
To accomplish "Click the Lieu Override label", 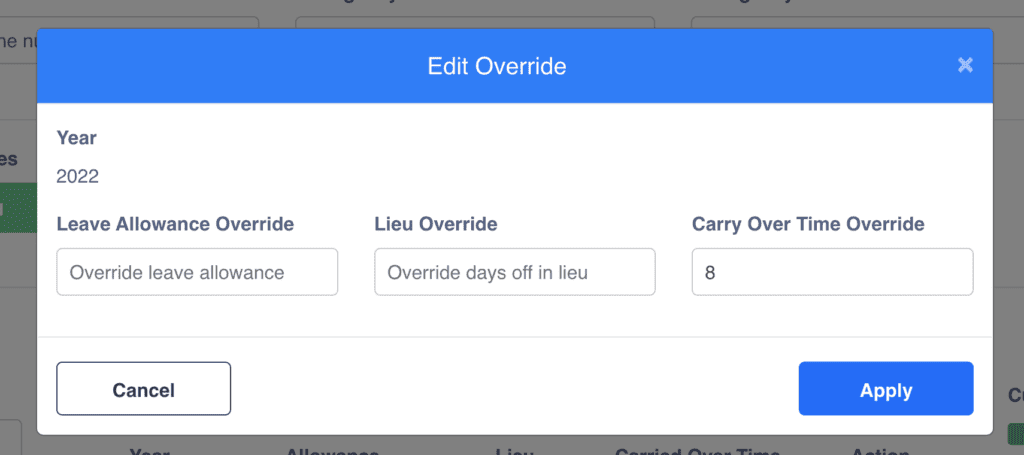I will point(436,224).
